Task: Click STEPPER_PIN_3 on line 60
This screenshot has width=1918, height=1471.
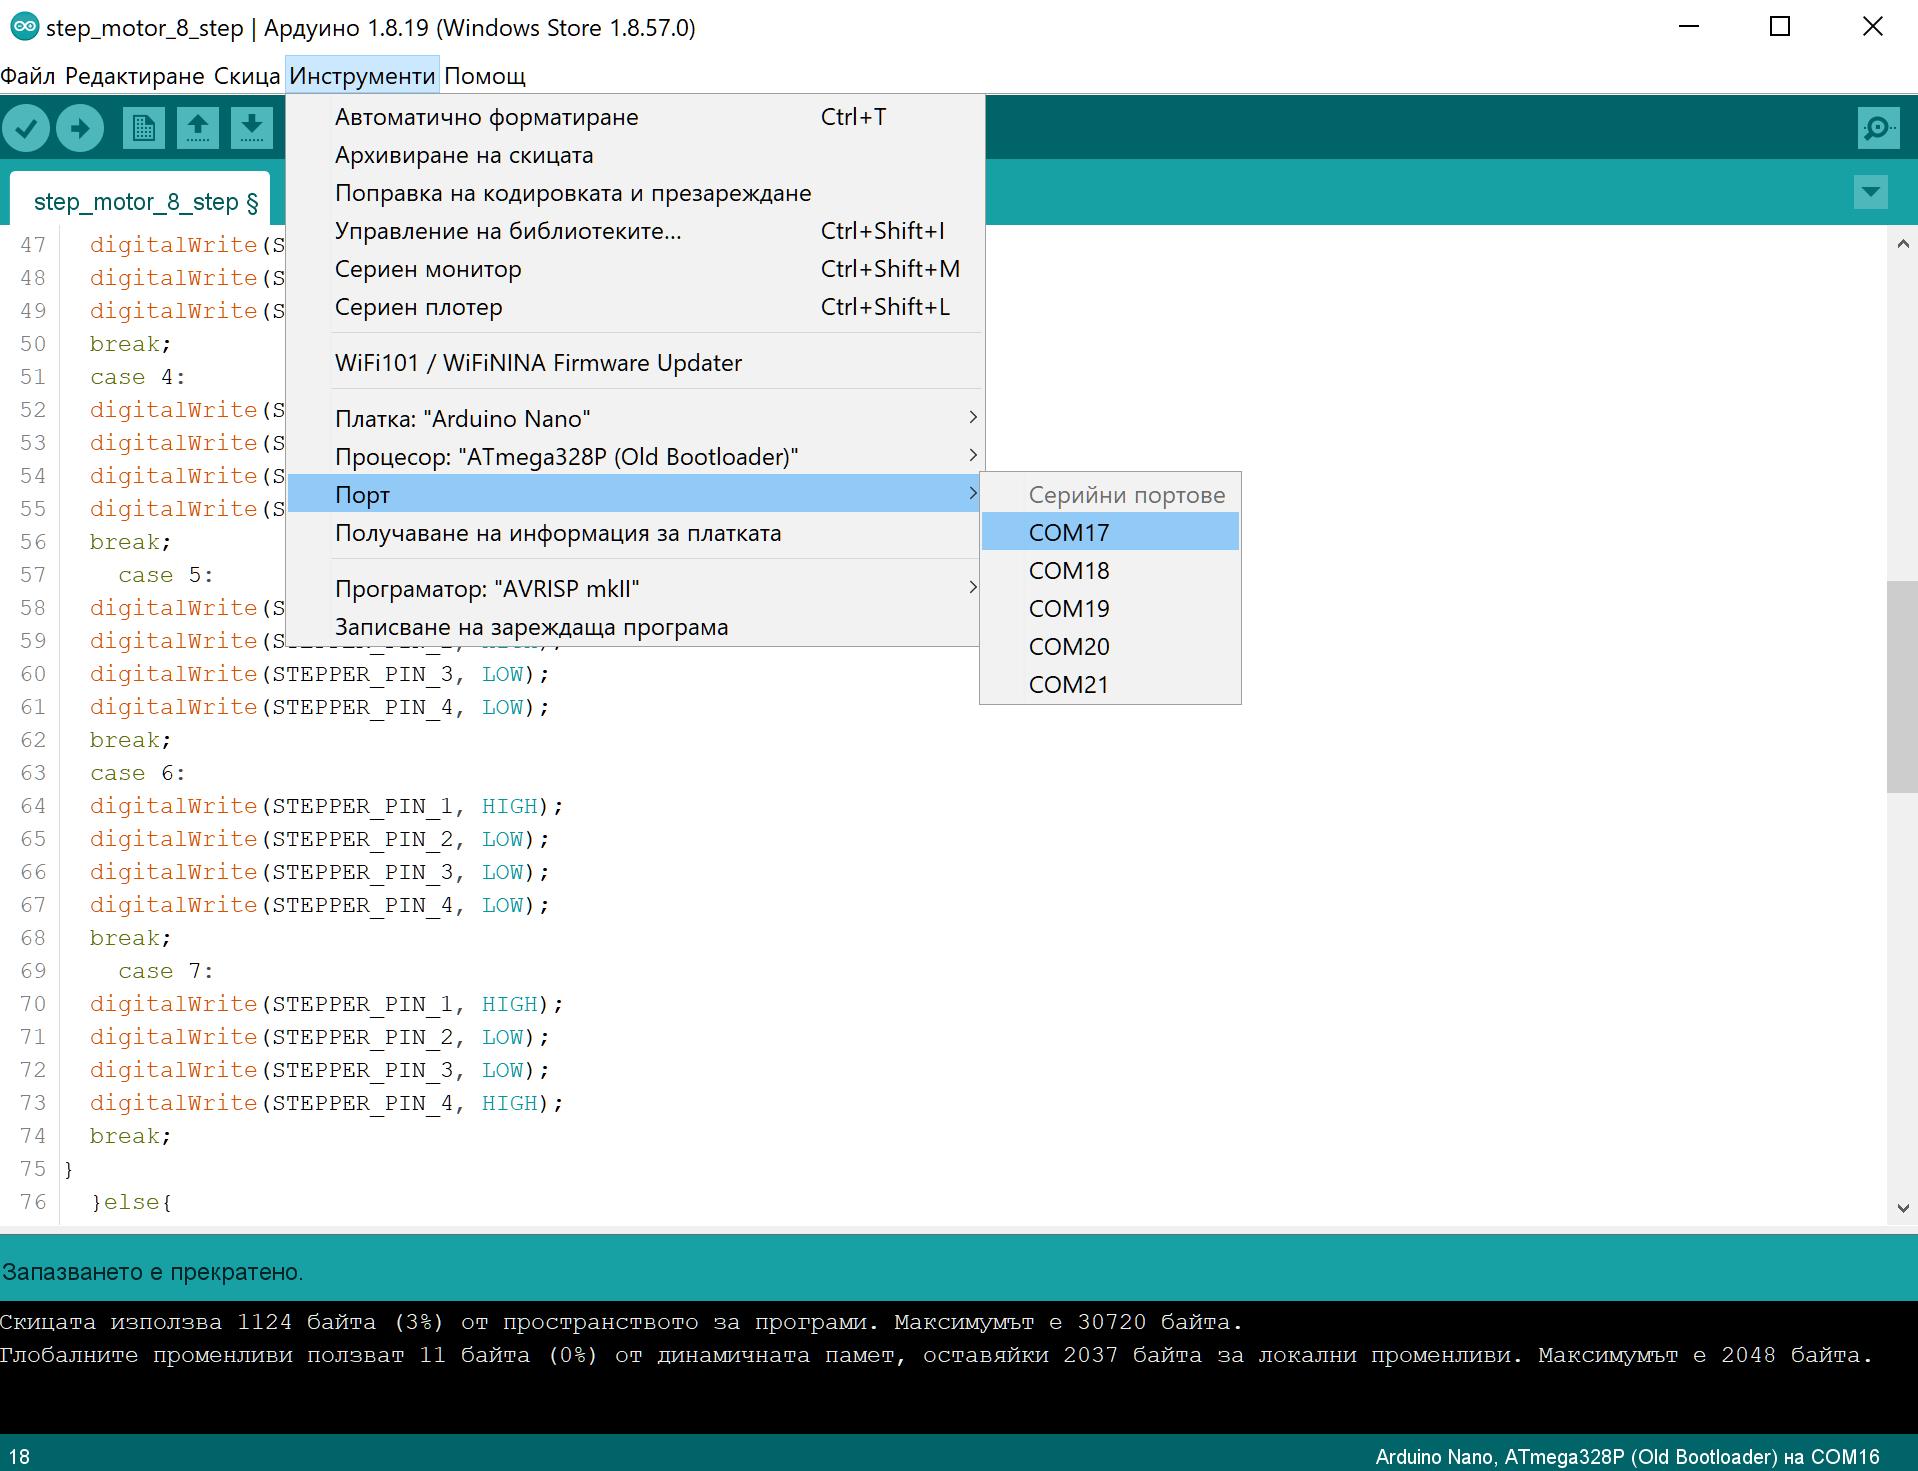Action: tap(362, 674)
